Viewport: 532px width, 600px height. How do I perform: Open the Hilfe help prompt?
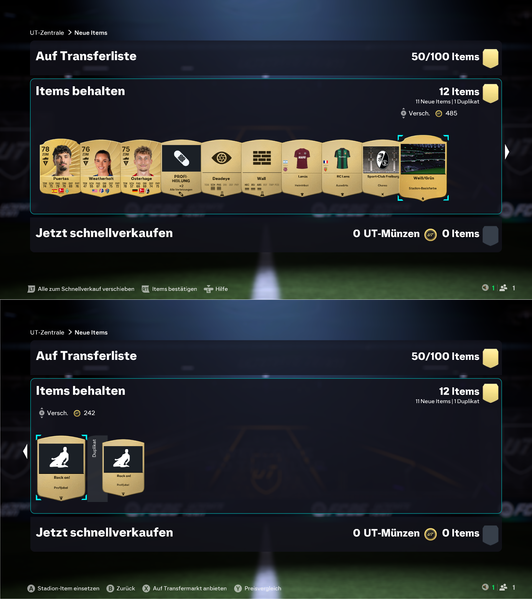[216, 289]
